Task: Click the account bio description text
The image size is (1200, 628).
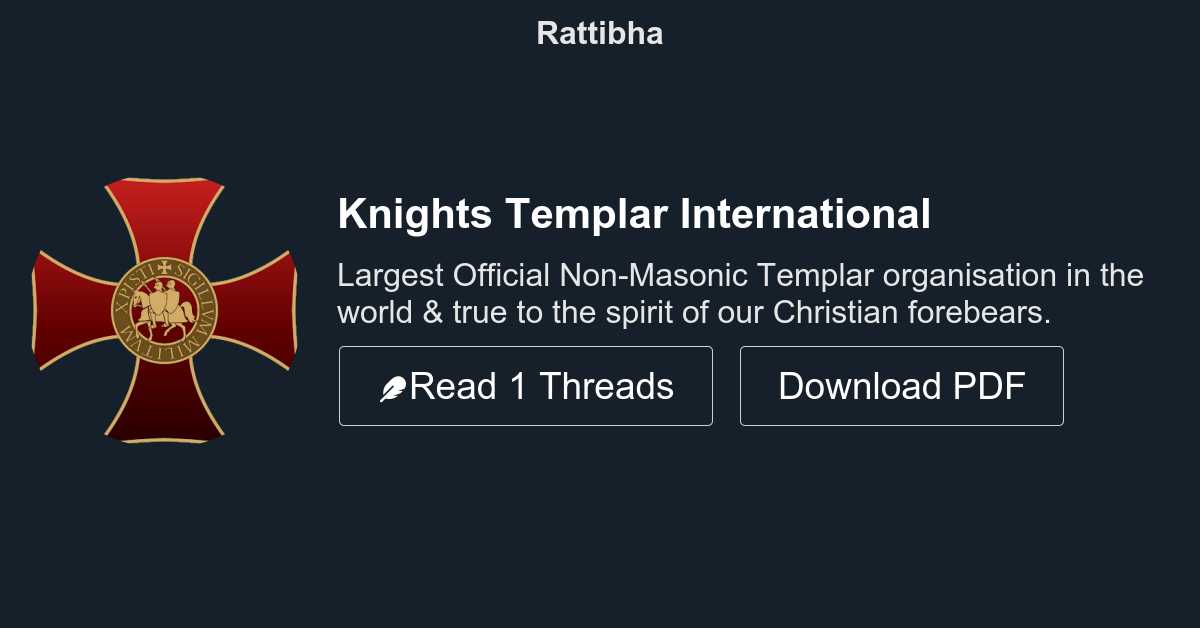Action: [740, 293]
